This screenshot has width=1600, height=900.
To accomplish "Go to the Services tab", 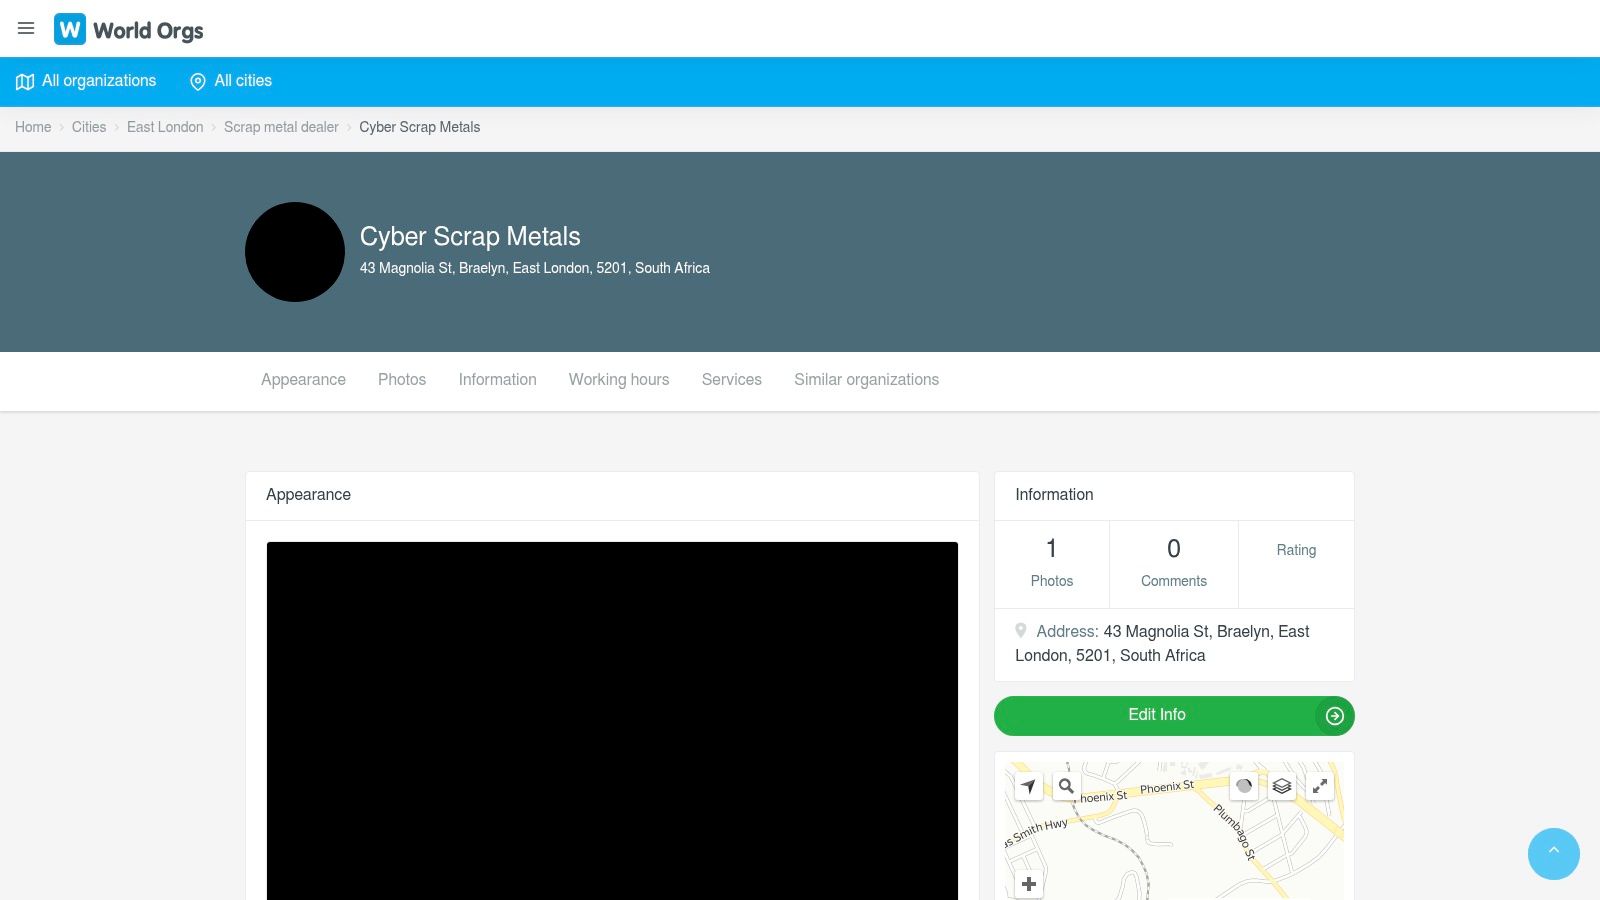I will 731,380.
